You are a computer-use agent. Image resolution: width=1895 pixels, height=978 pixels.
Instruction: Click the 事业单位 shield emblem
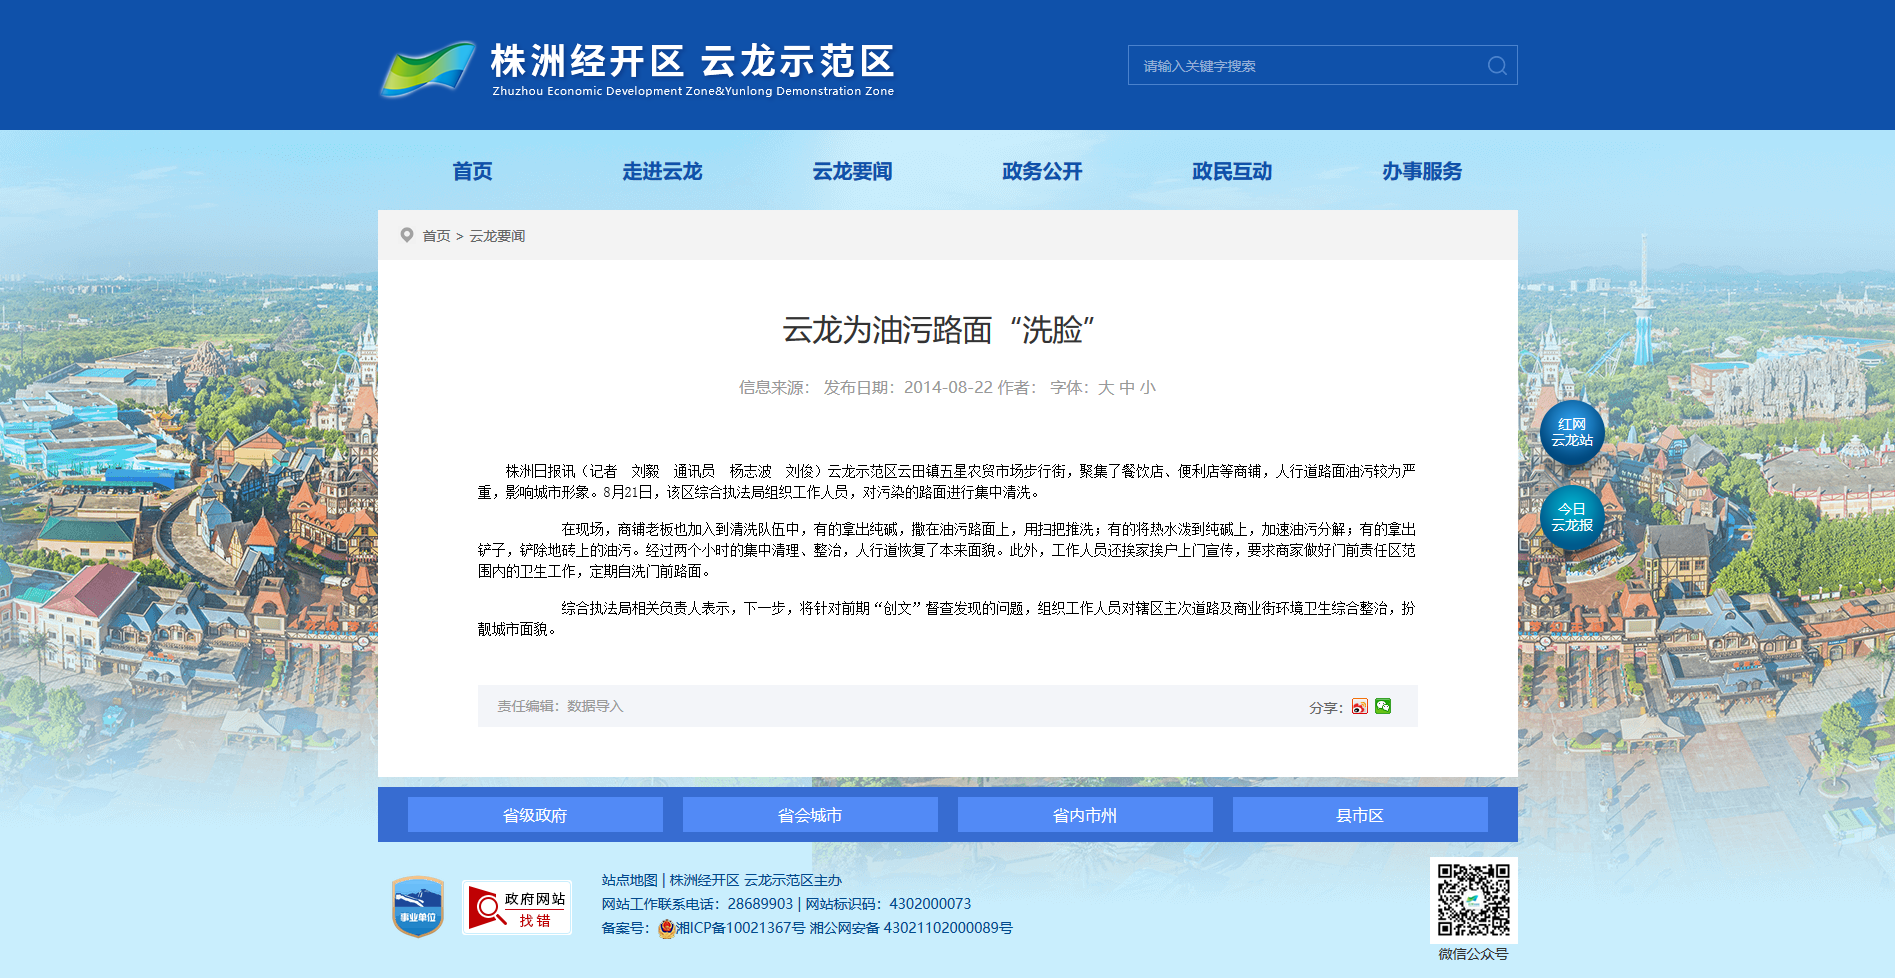418,907
